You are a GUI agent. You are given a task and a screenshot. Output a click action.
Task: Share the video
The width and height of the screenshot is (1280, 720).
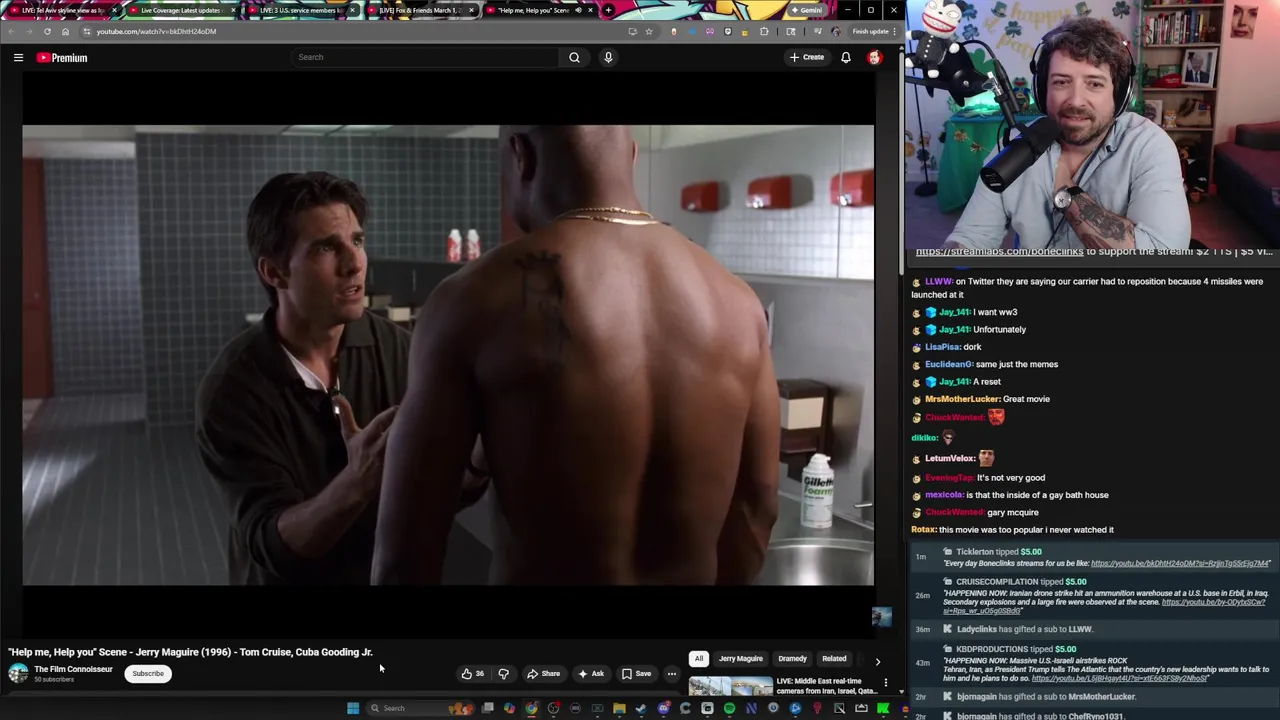[544, 673]
